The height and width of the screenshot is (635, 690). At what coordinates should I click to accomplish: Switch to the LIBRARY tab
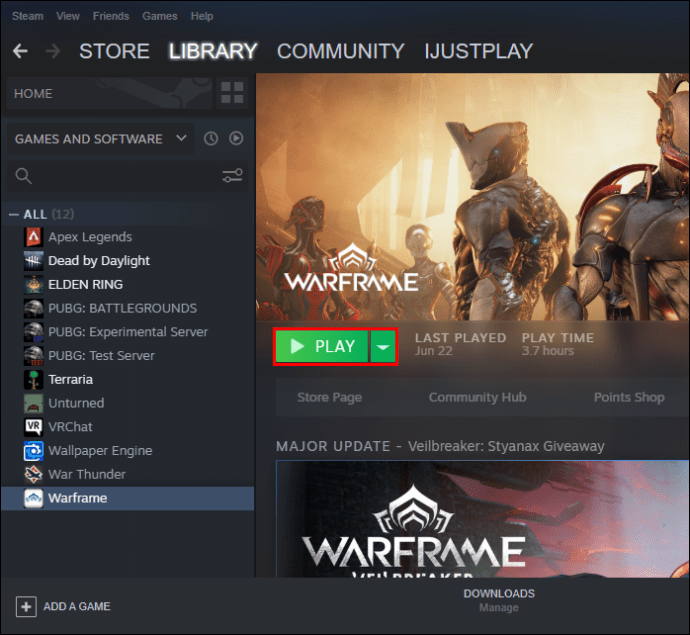213,51
